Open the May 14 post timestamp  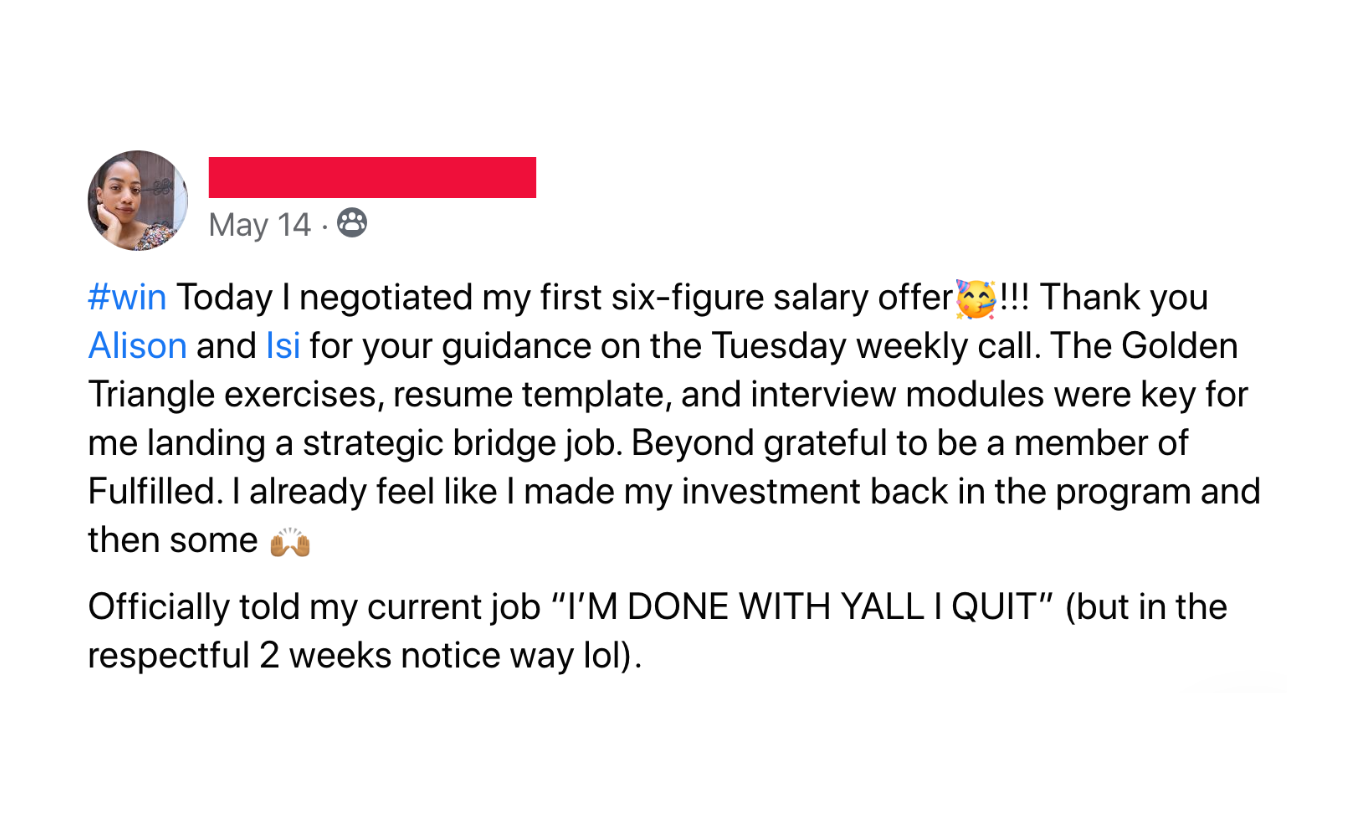pyautogui.click(x=259, y=225)
